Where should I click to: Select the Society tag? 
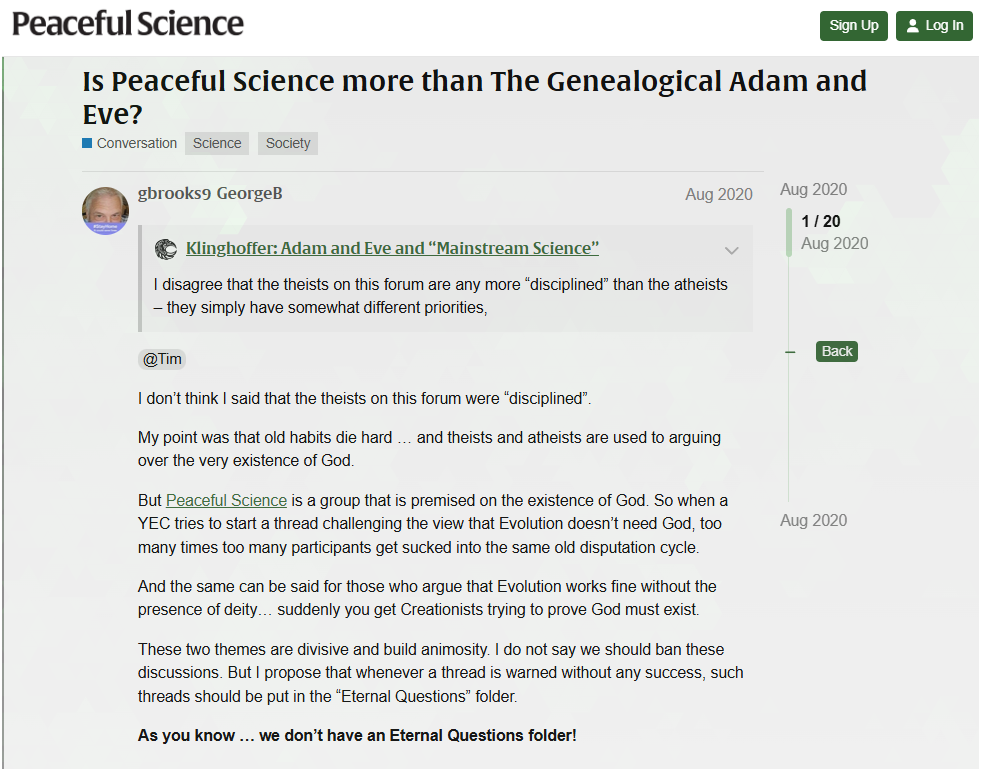click(x=288, y=143)
